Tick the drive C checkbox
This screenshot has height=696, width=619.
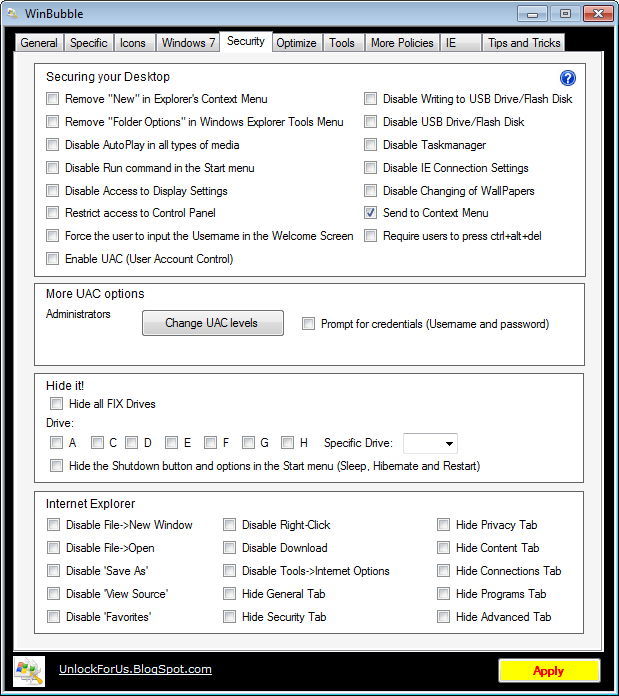click(x=97, y=443)
